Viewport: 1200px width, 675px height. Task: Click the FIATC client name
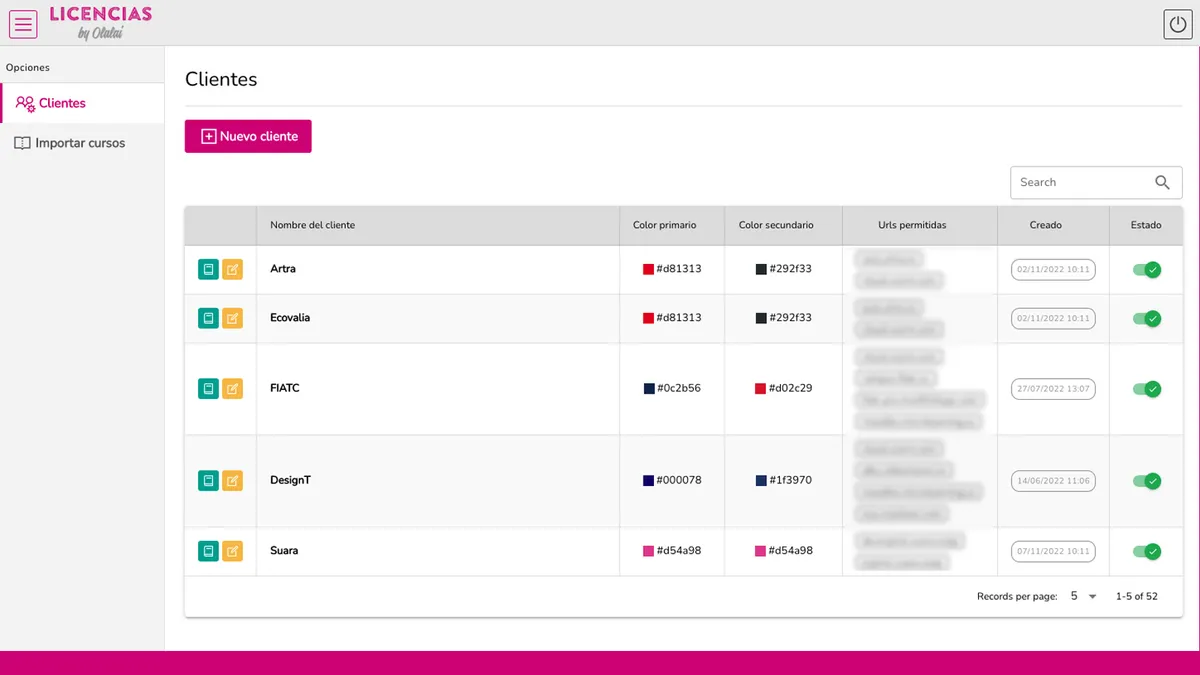pyautogui.click(x=285, y=388)
